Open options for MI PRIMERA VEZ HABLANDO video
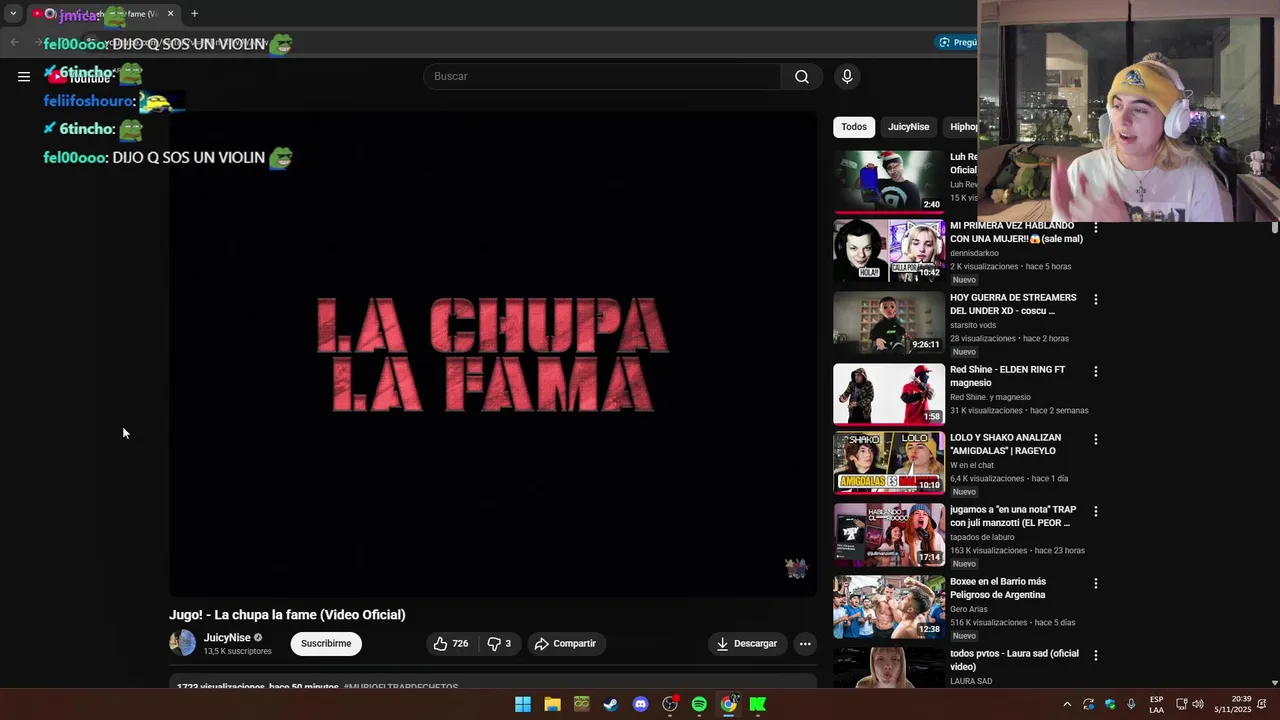 click(1096, 227)
